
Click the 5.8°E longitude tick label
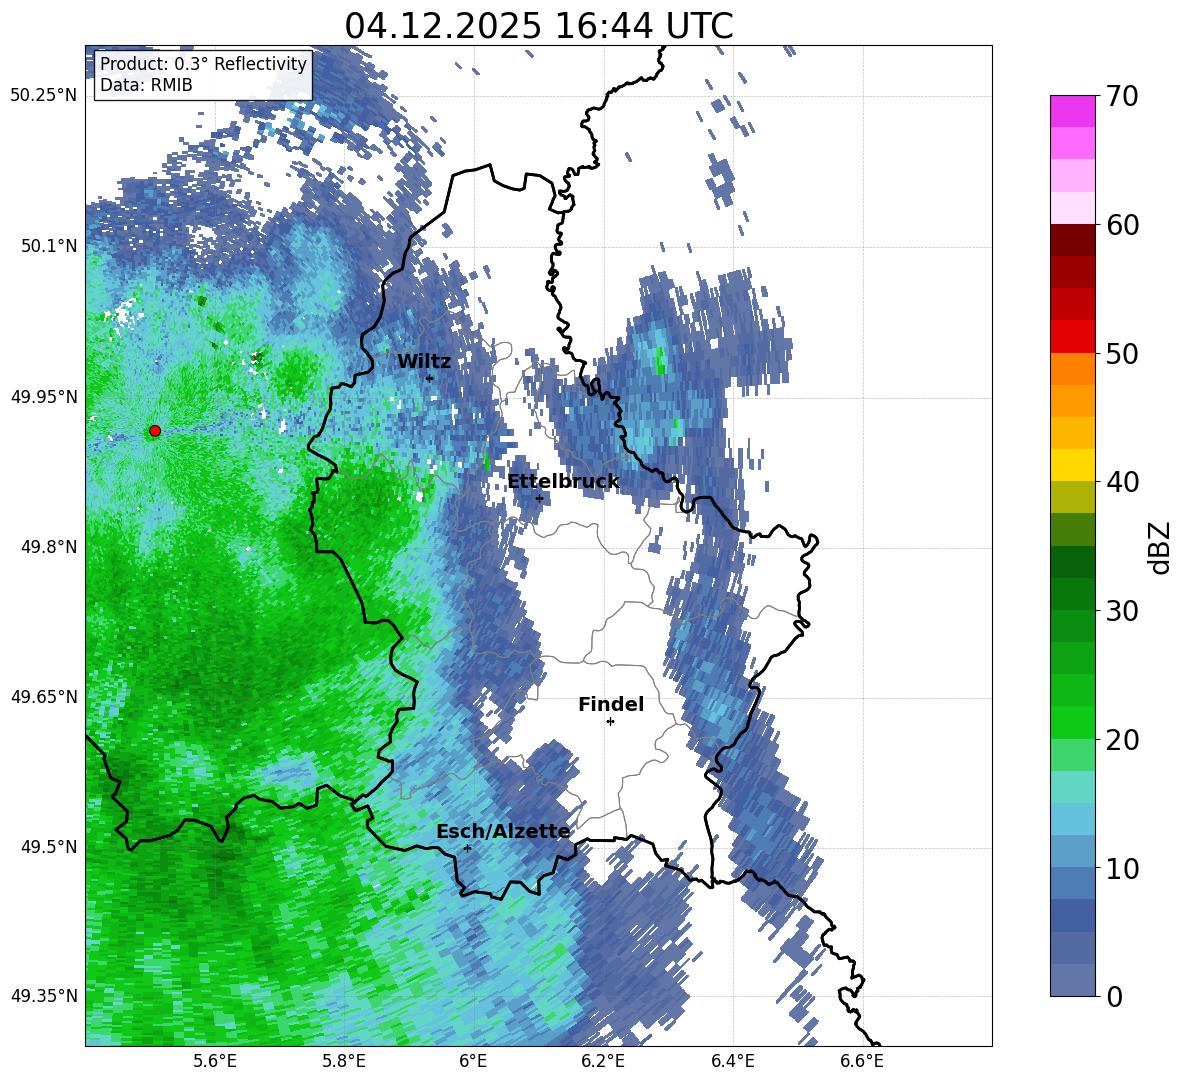pos(344,1061)
